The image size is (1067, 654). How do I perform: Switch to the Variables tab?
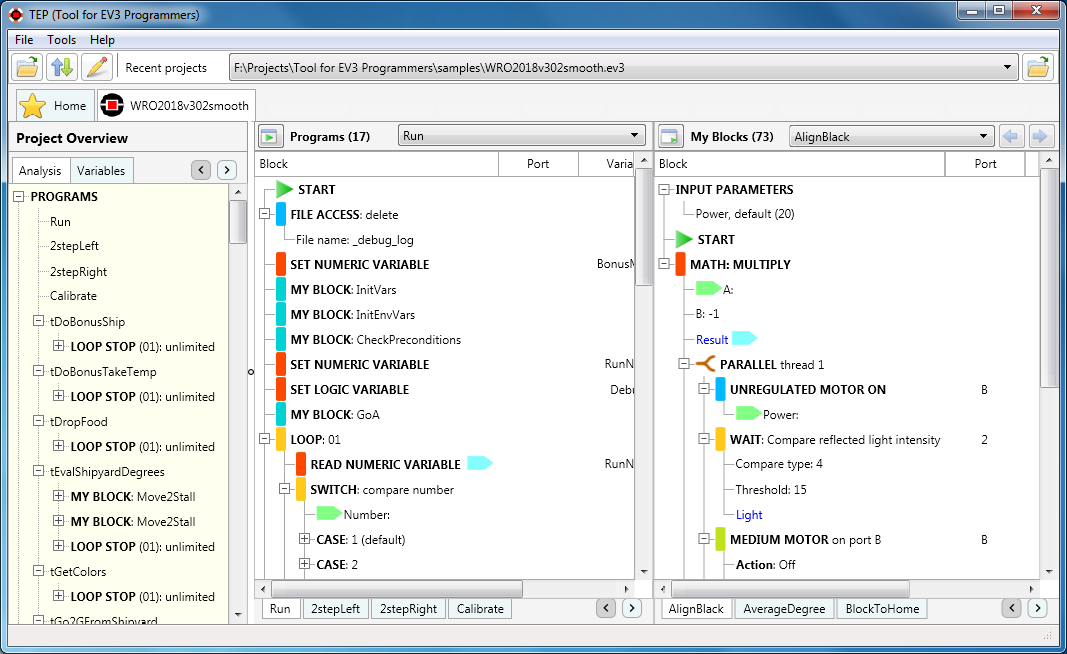pos(101,171)
